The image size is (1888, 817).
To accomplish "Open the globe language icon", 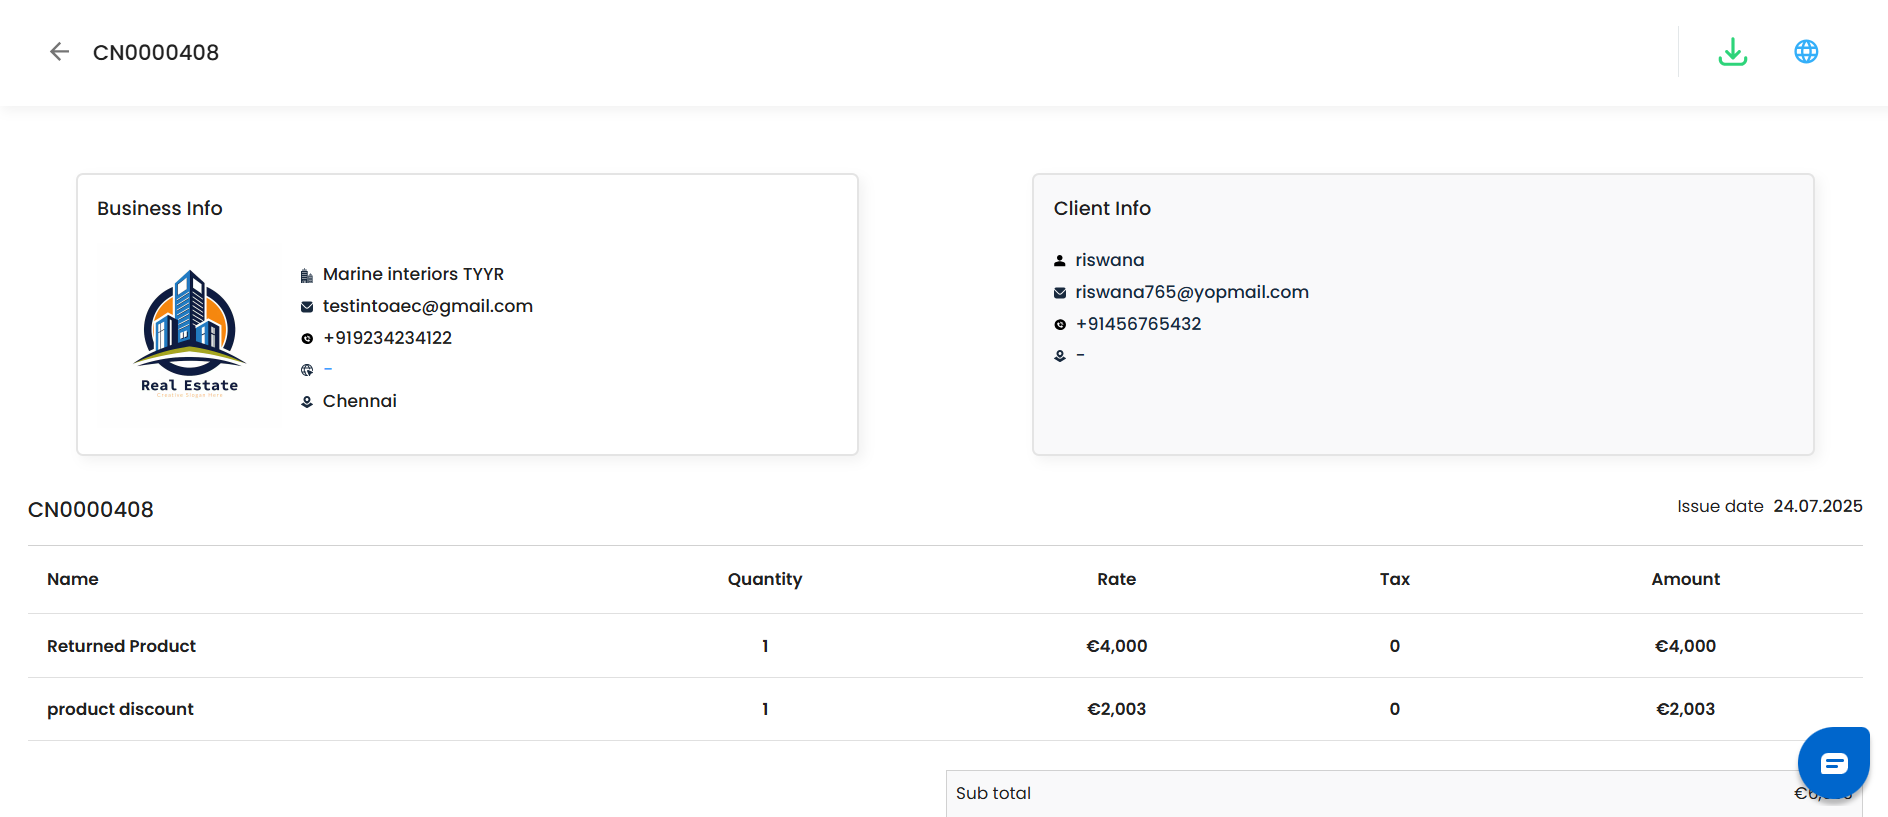I will (1805, 52).
